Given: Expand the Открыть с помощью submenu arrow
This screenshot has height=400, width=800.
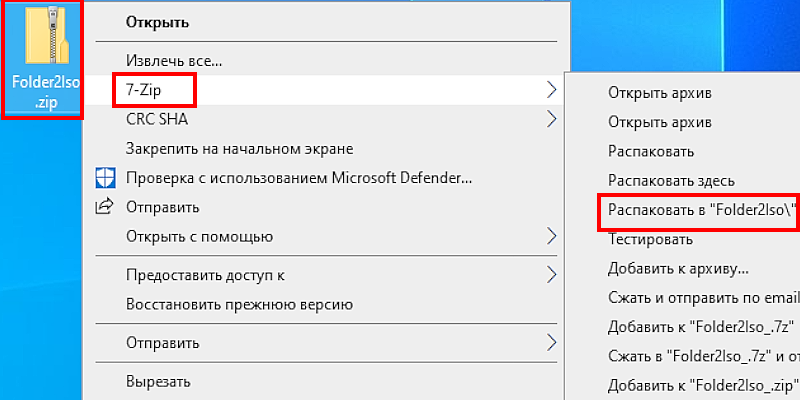Looking at the screenshot, I should pyautogui.click(x=551, y=236).
